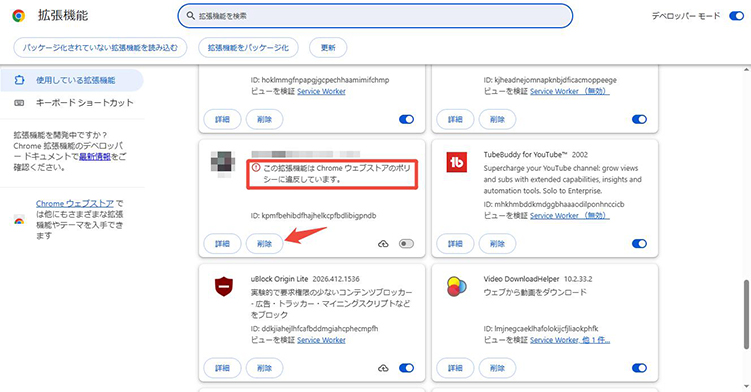Click scrollbar up arrow at top right

click(x=746, y=70)
